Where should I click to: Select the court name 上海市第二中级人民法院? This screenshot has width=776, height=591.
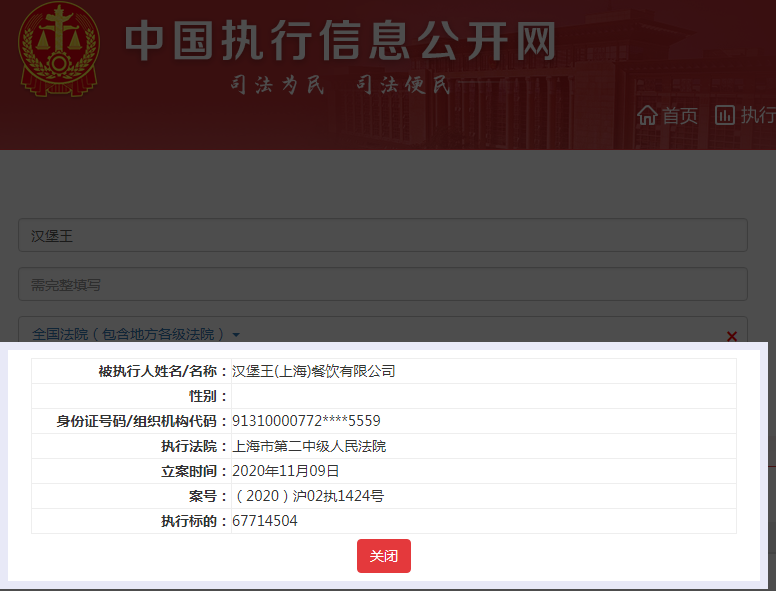(x=309, y=446)
